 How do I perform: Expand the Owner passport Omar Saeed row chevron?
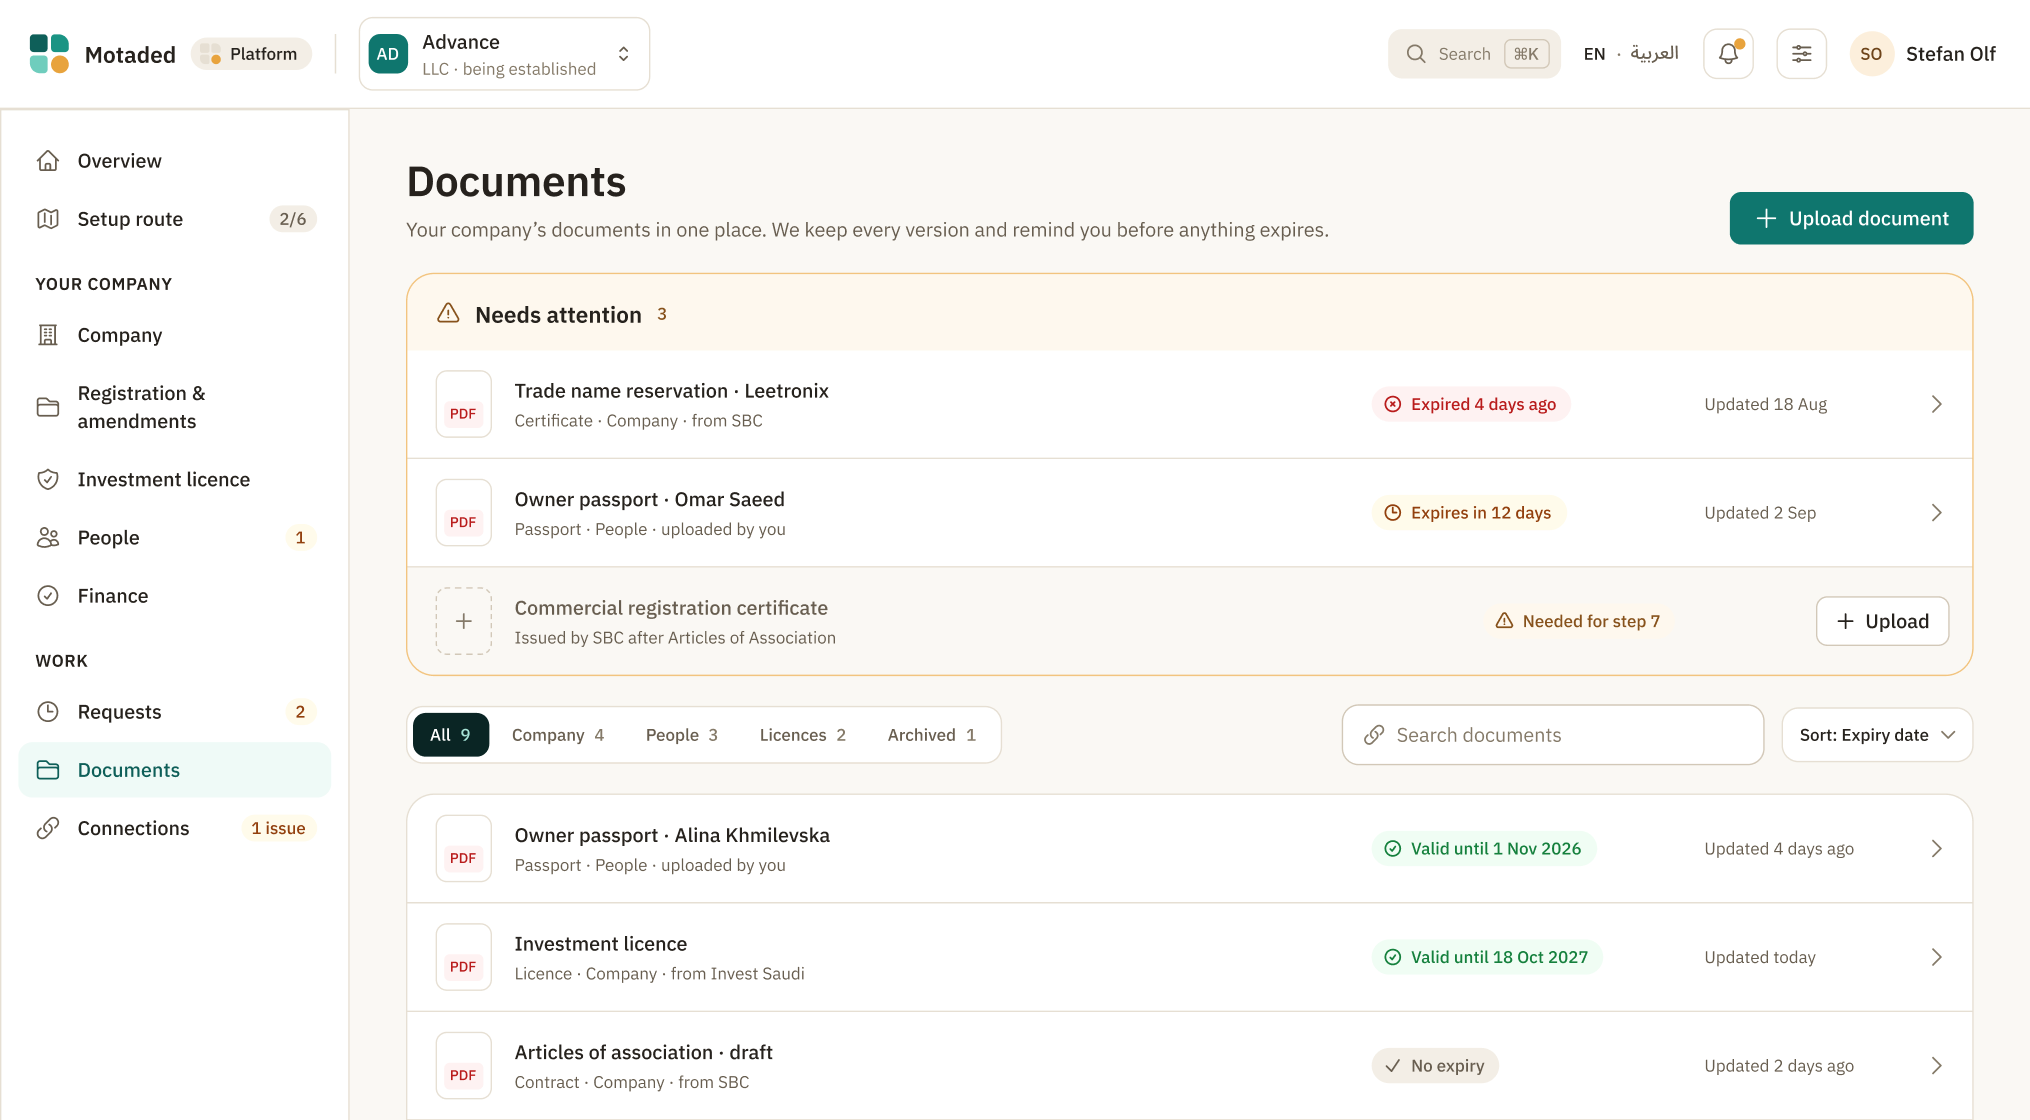coord(1936,513)
